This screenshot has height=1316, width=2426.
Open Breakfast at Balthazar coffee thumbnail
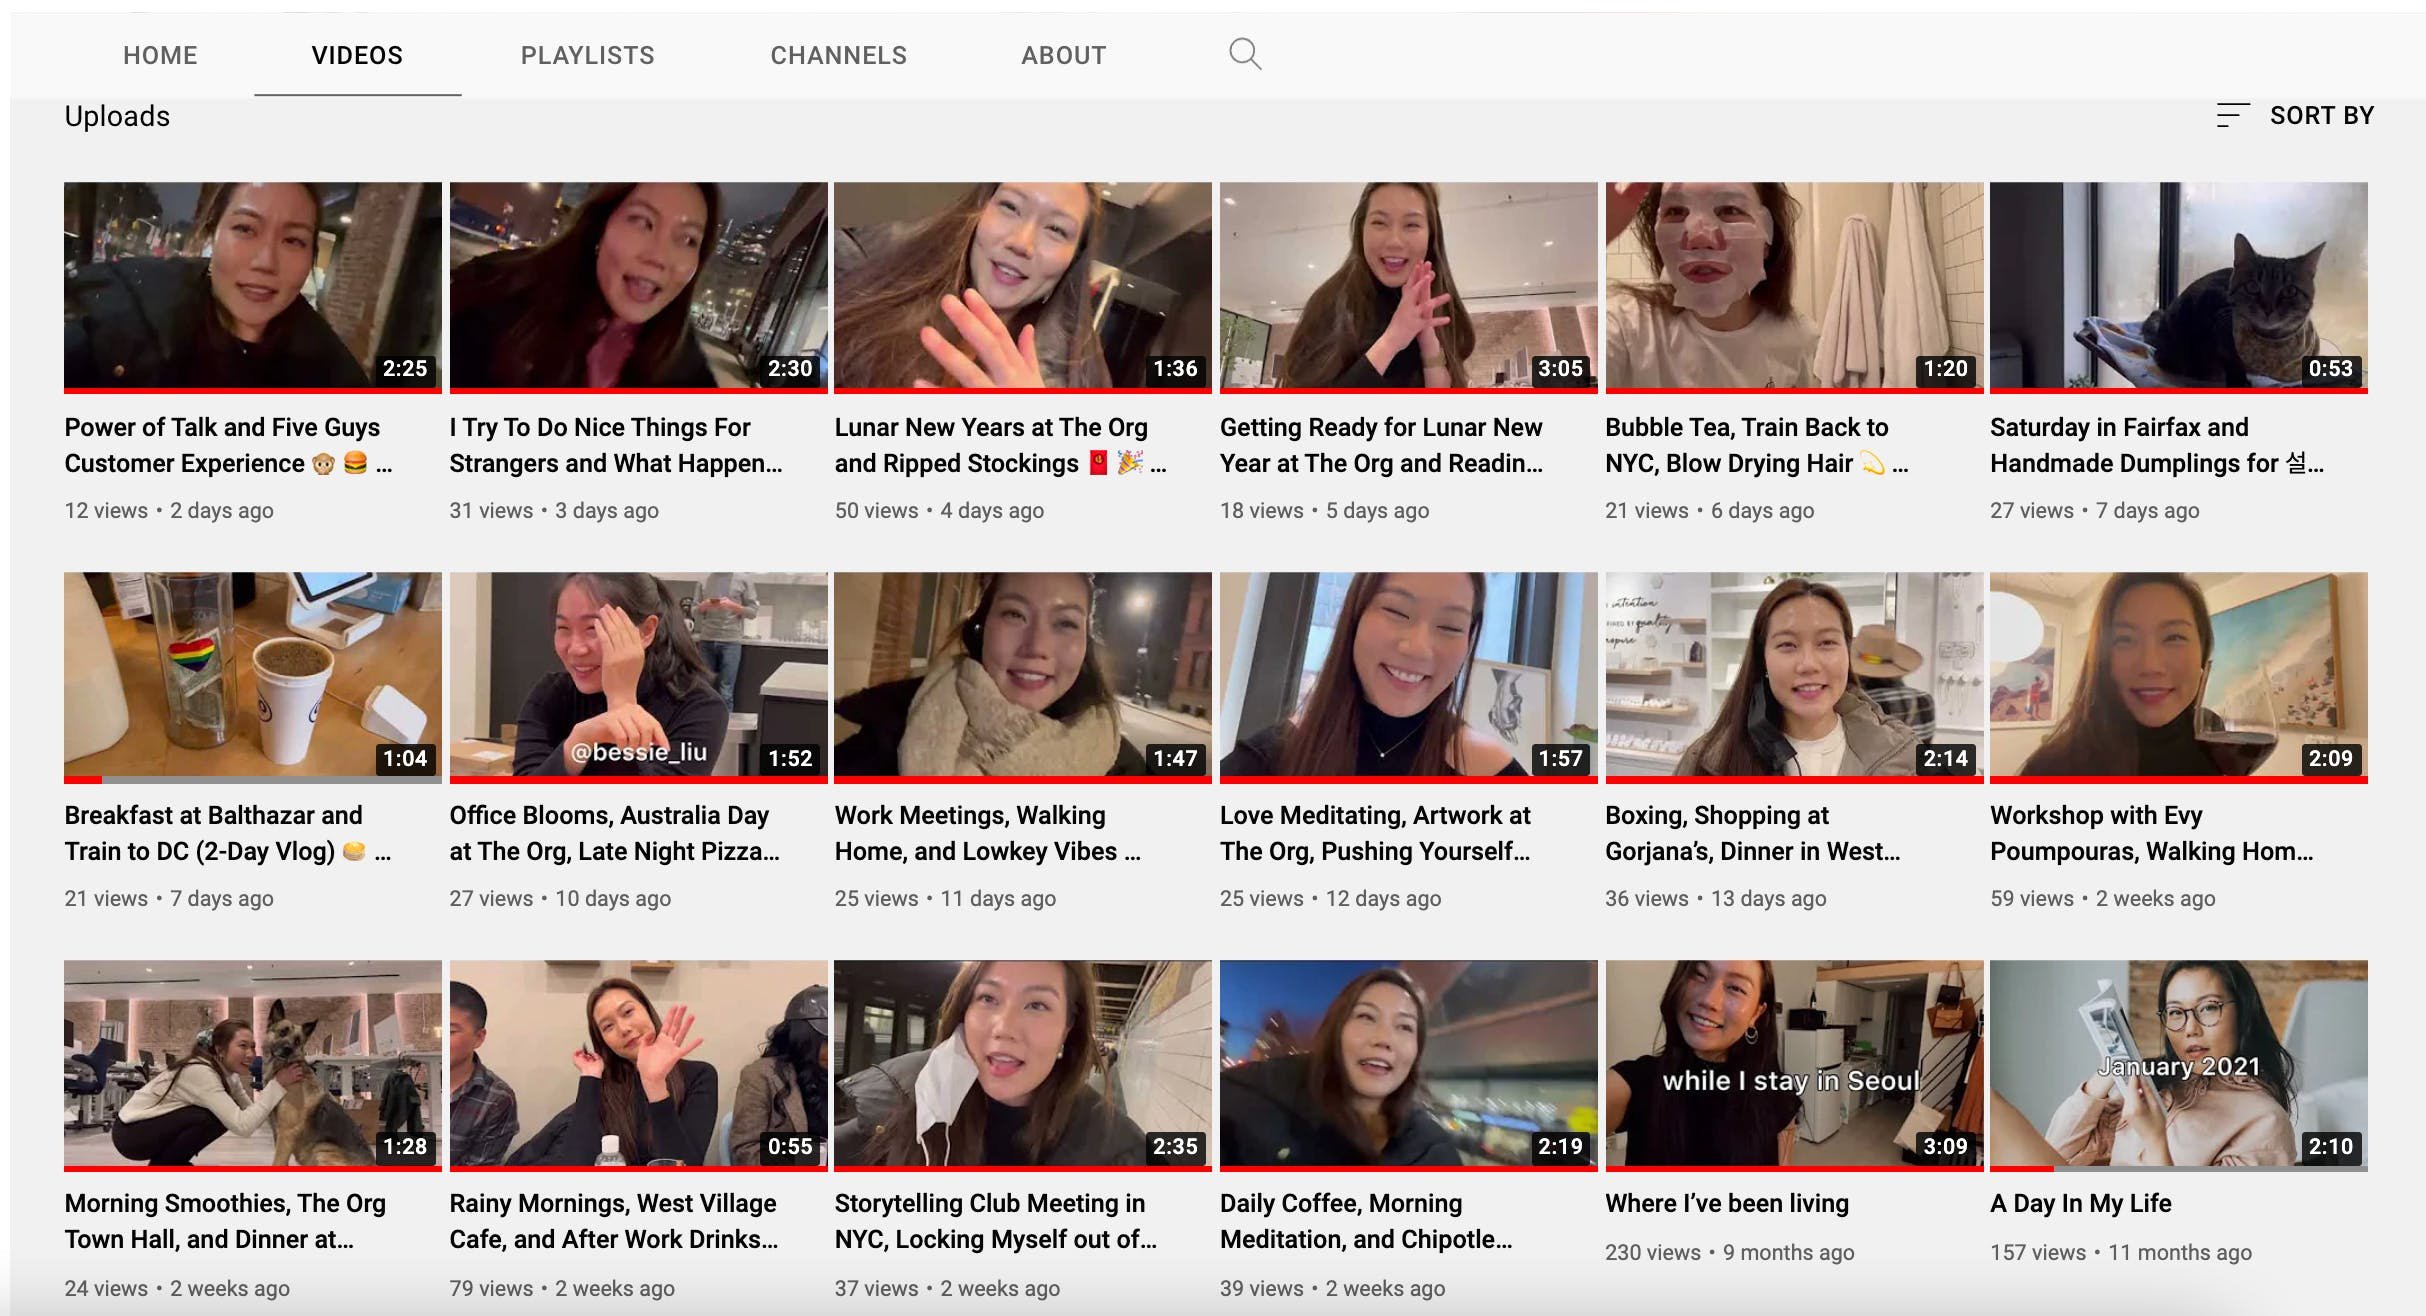[x=253, y=677]
